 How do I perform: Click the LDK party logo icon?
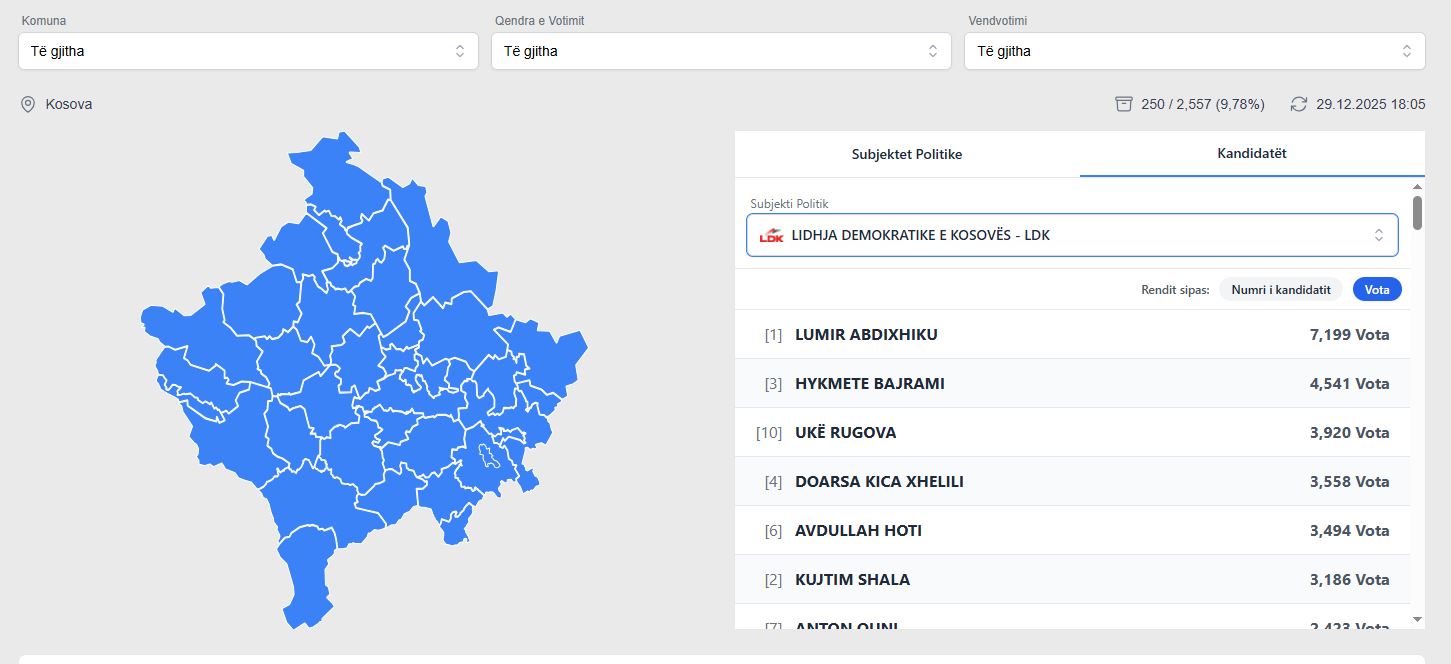771,236
